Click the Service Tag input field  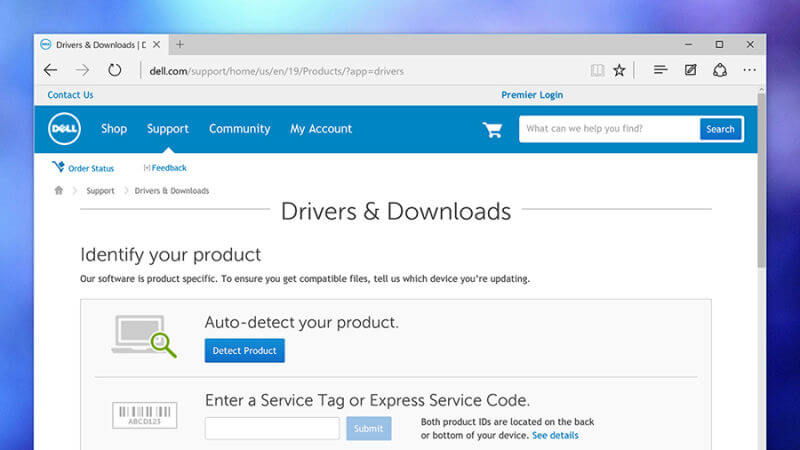tap(272, 428)
